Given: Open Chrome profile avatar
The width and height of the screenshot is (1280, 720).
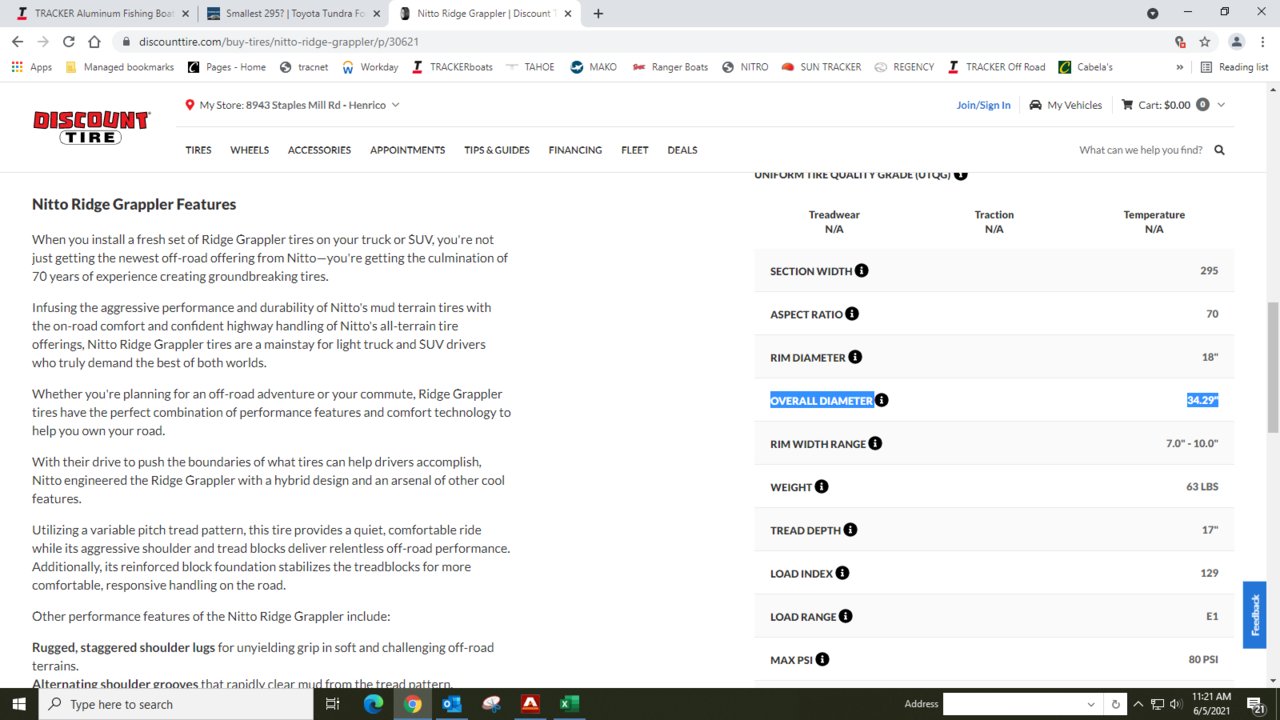Looking at the screenshot, I should 1237,42.
